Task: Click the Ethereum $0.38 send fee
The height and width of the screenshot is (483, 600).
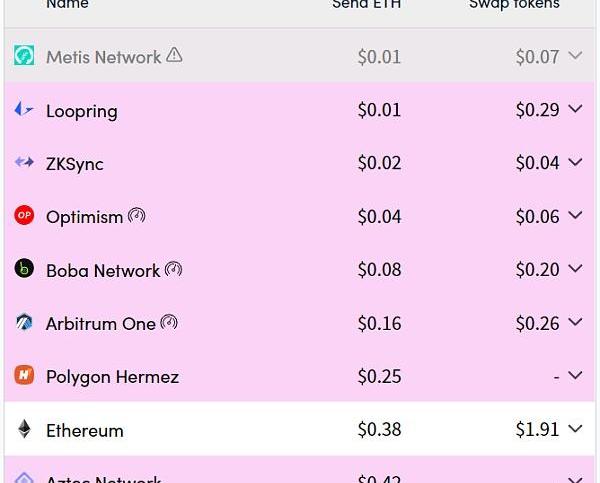Action: tap(379, 430)
